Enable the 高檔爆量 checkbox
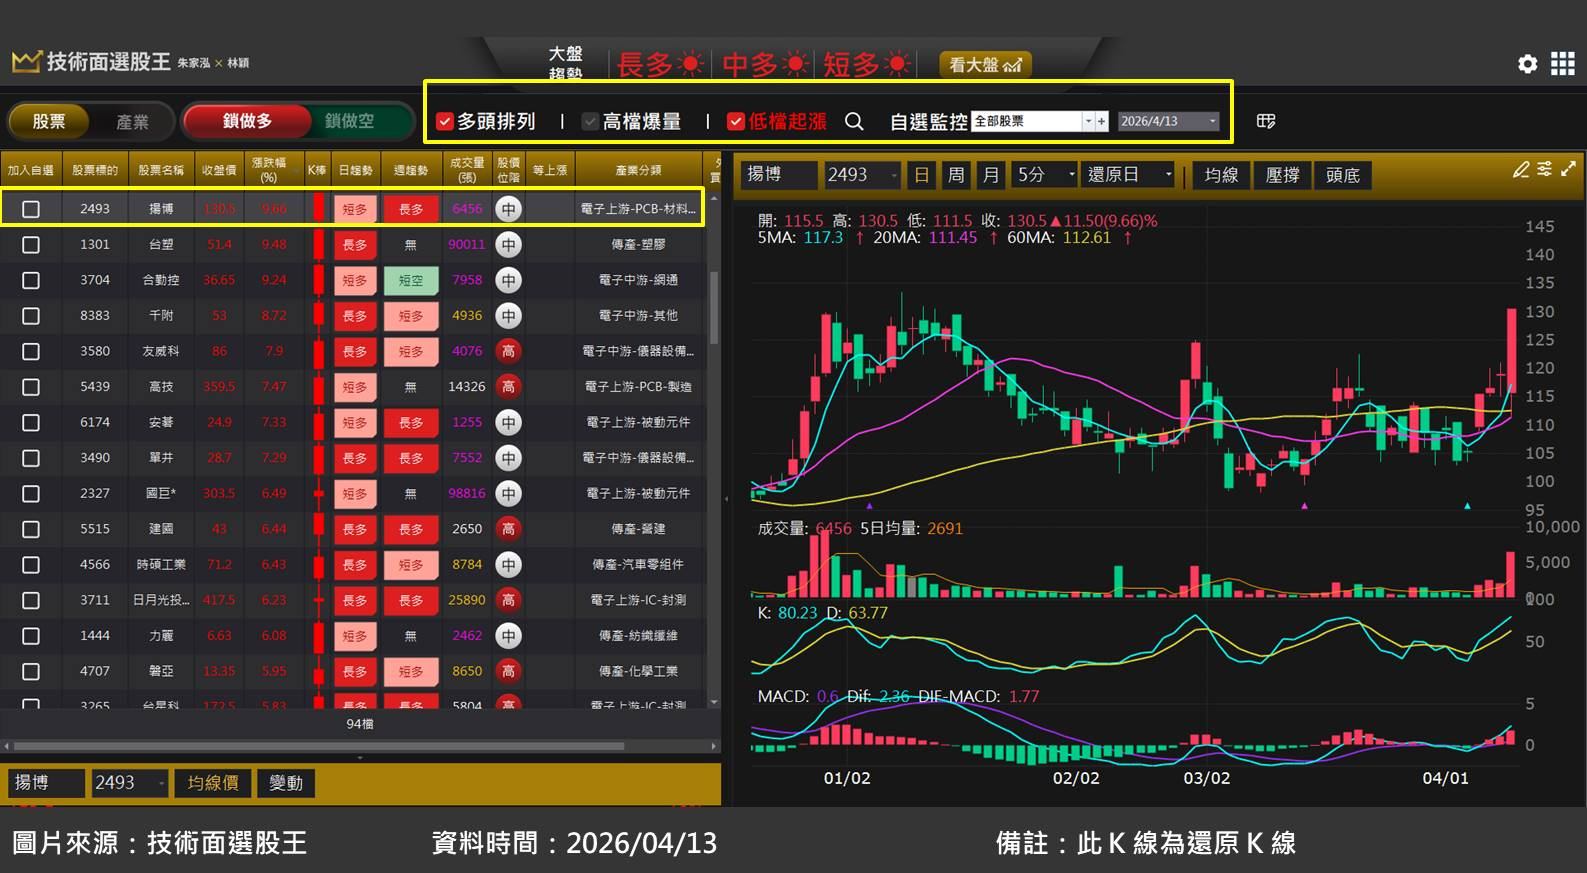The height and width of the screenshot is (873, 1587). click(590, 122)
